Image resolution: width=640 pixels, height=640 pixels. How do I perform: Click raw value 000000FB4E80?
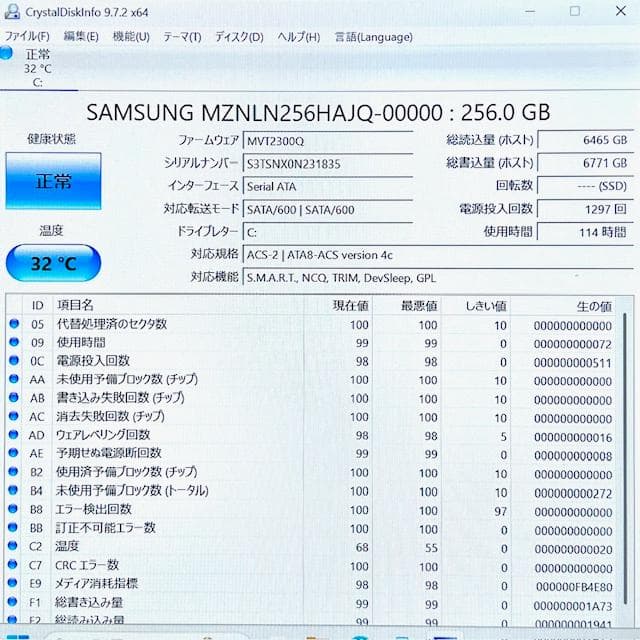click(574, 587)
